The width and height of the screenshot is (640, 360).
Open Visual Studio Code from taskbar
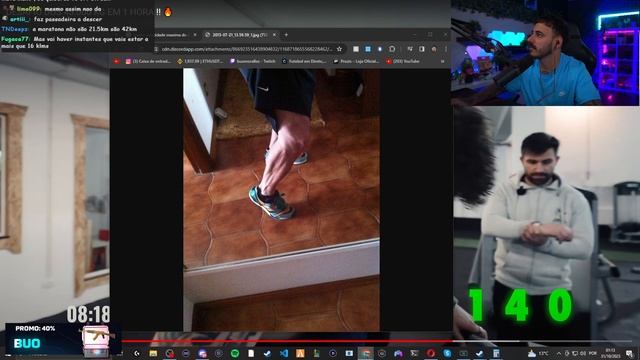pos(284,353)
